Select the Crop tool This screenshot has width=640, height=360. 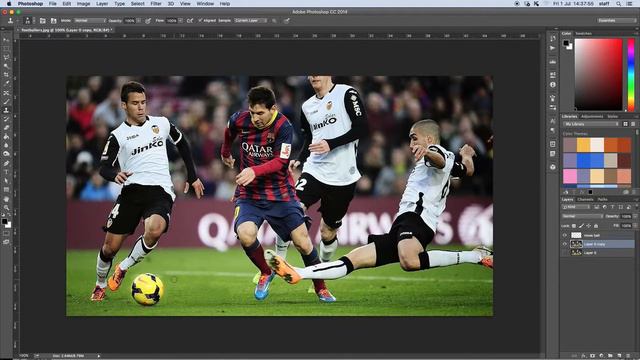point(7,74)
